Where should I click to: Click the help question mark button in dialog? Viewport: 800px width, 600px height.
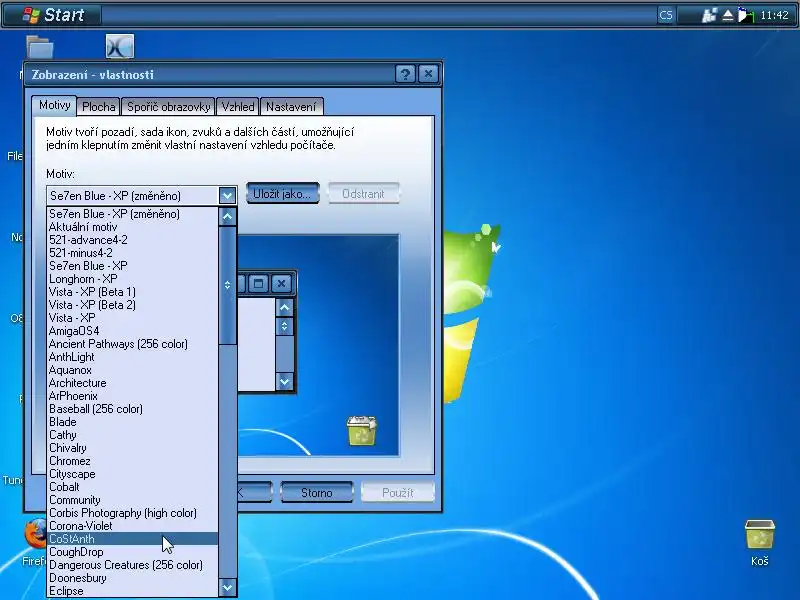point(405,74)
